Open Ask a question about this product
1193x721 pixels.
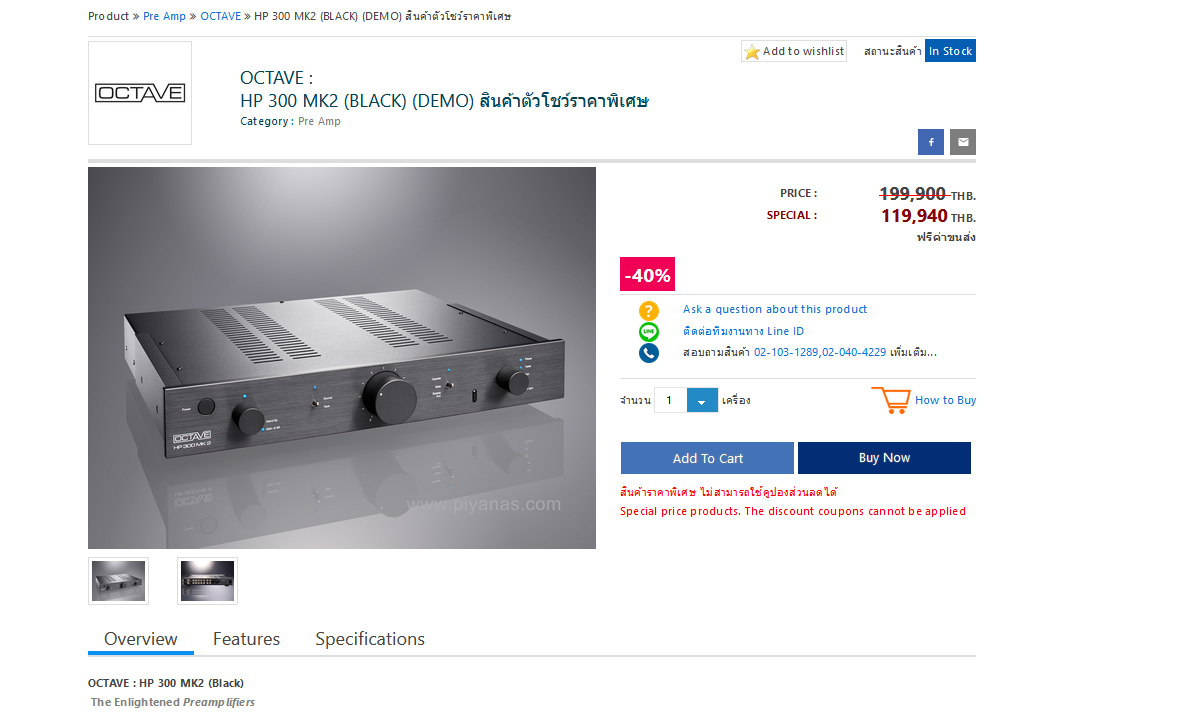click(x=775, y=310)
